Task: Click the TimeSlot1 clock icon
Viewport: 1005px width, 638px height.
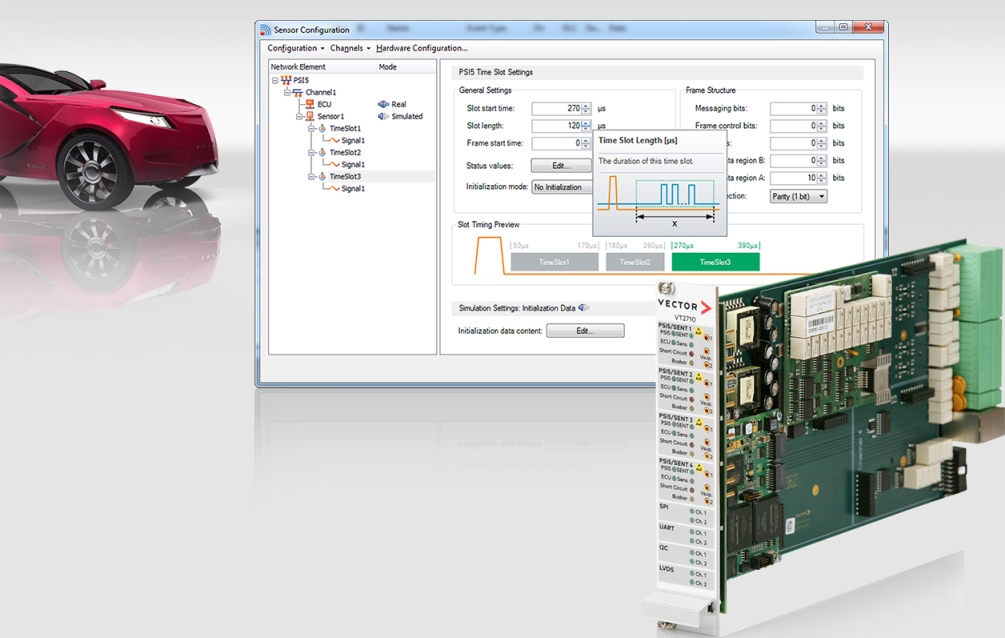Action: (322, 128)
